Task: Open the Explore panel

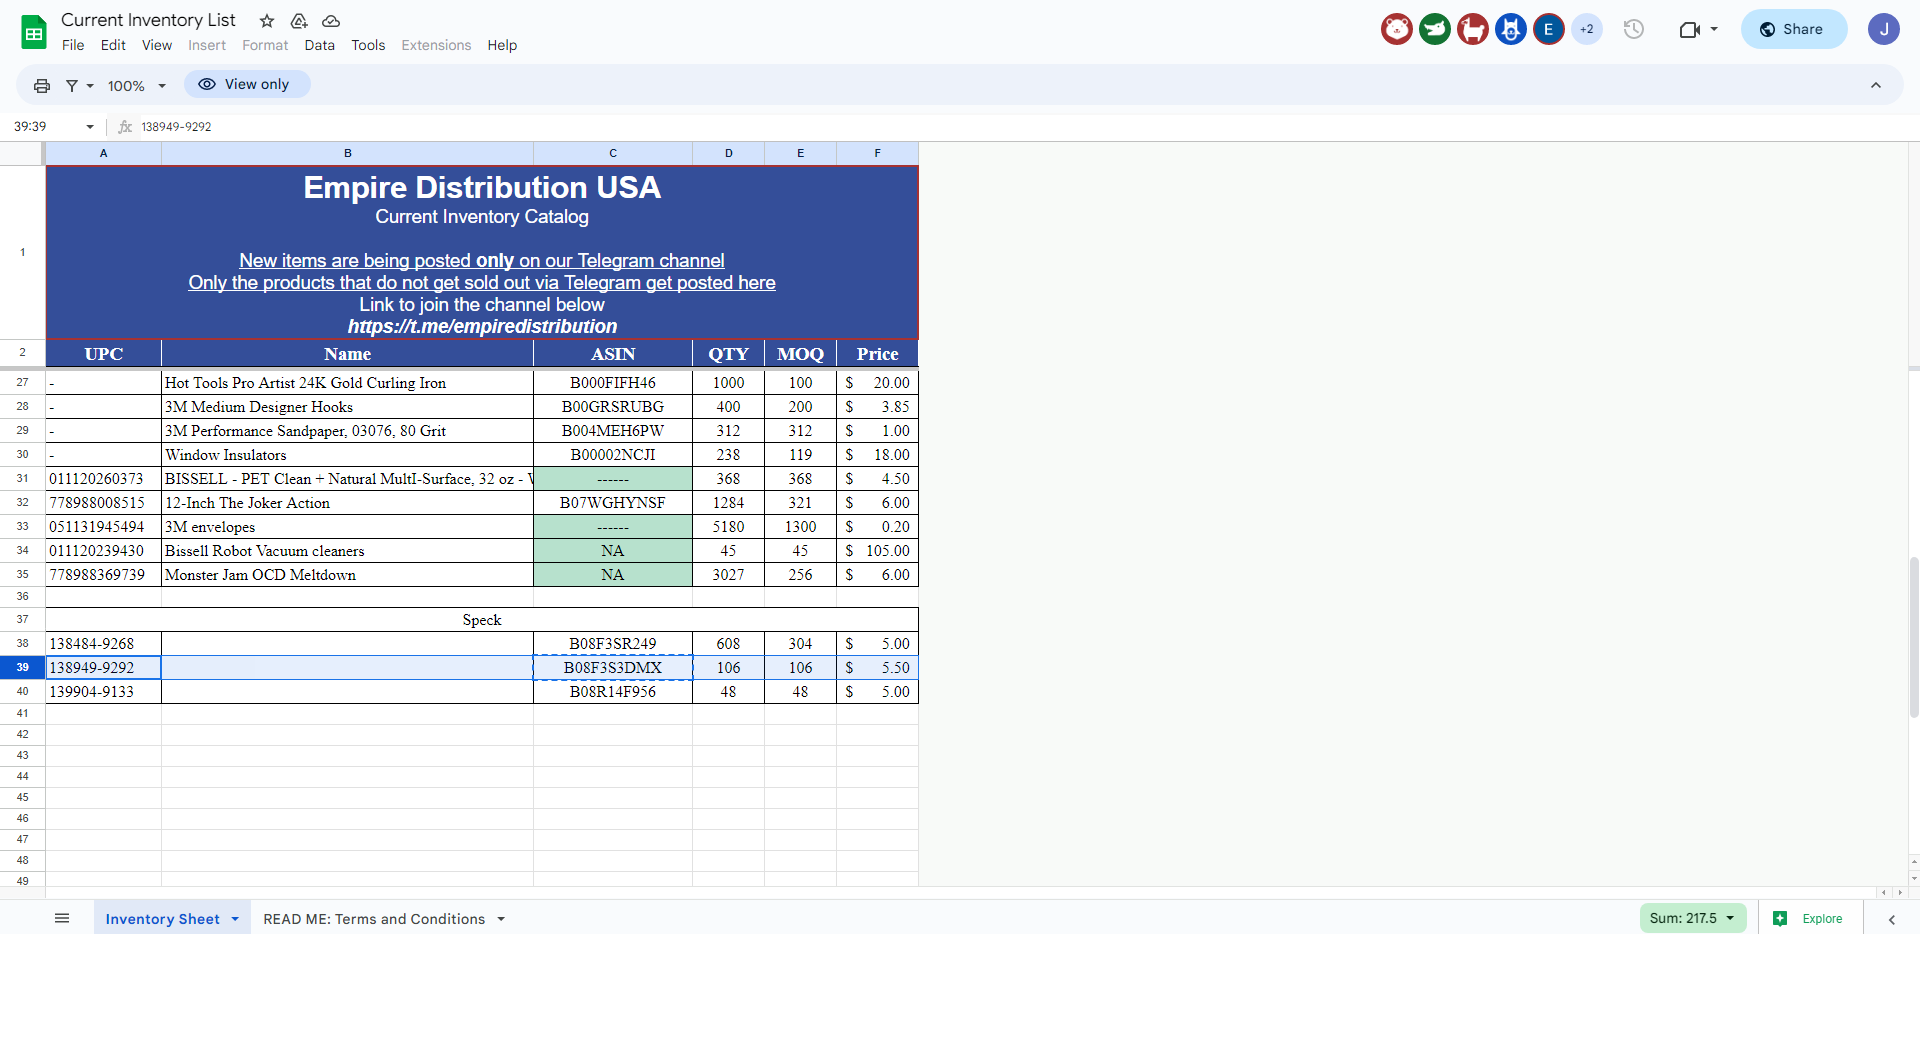Action: point(1809,919)
